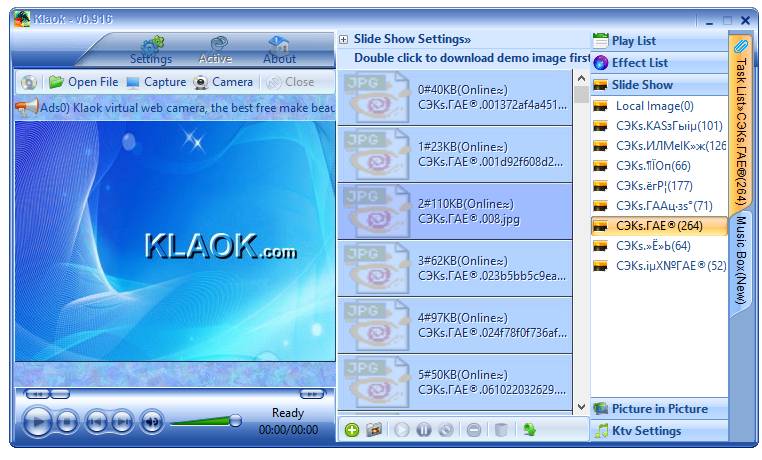
Task: Click the rewind seek button
Action: coord(37,394)
